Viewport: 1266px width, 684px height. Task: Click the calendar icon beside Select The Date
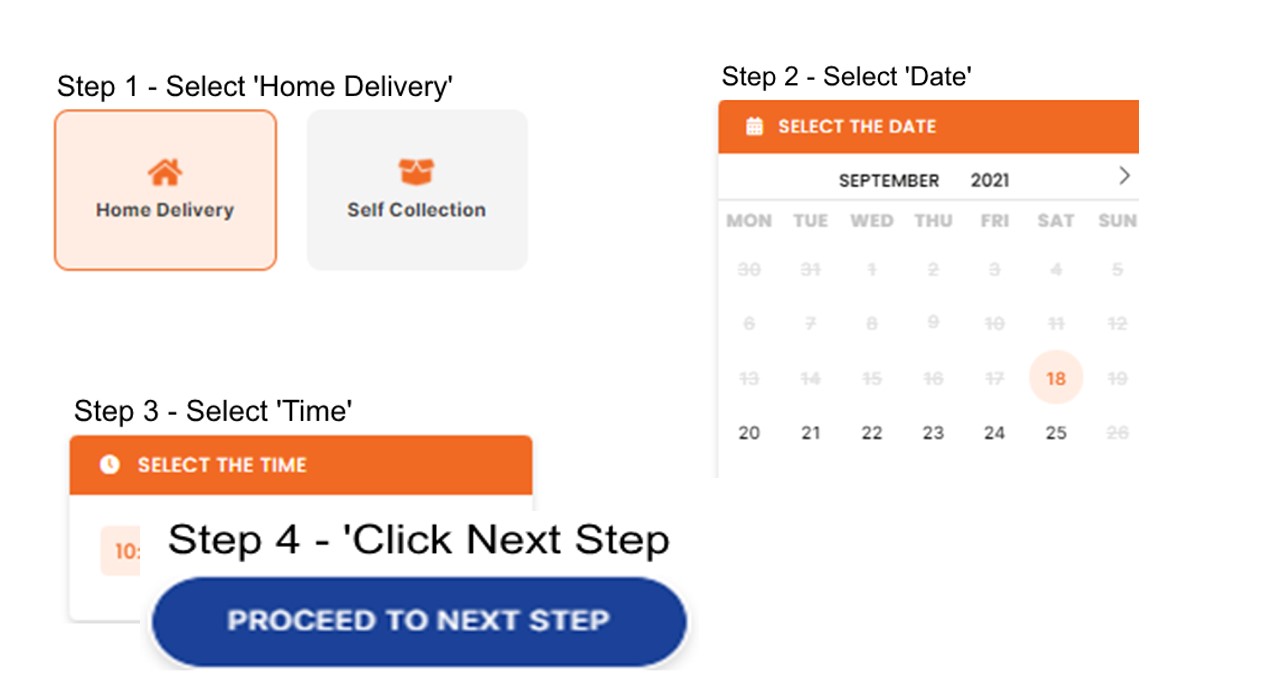coord(755,127)
